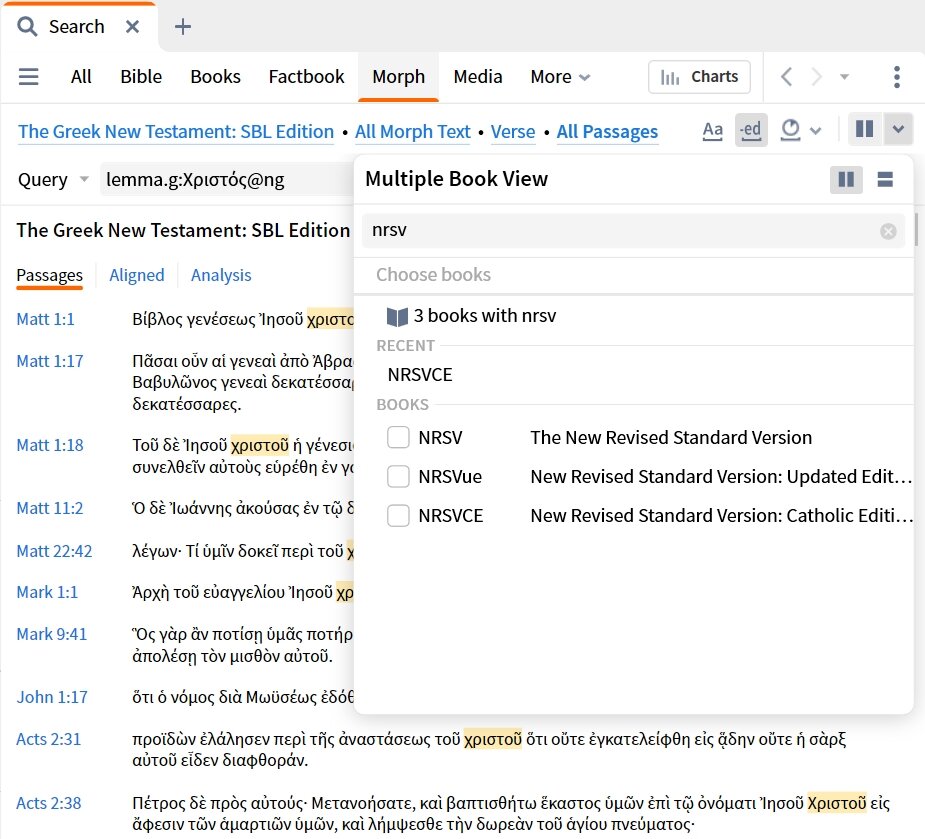
Task: Select the Morph search tab
Action: coord(398,77)
